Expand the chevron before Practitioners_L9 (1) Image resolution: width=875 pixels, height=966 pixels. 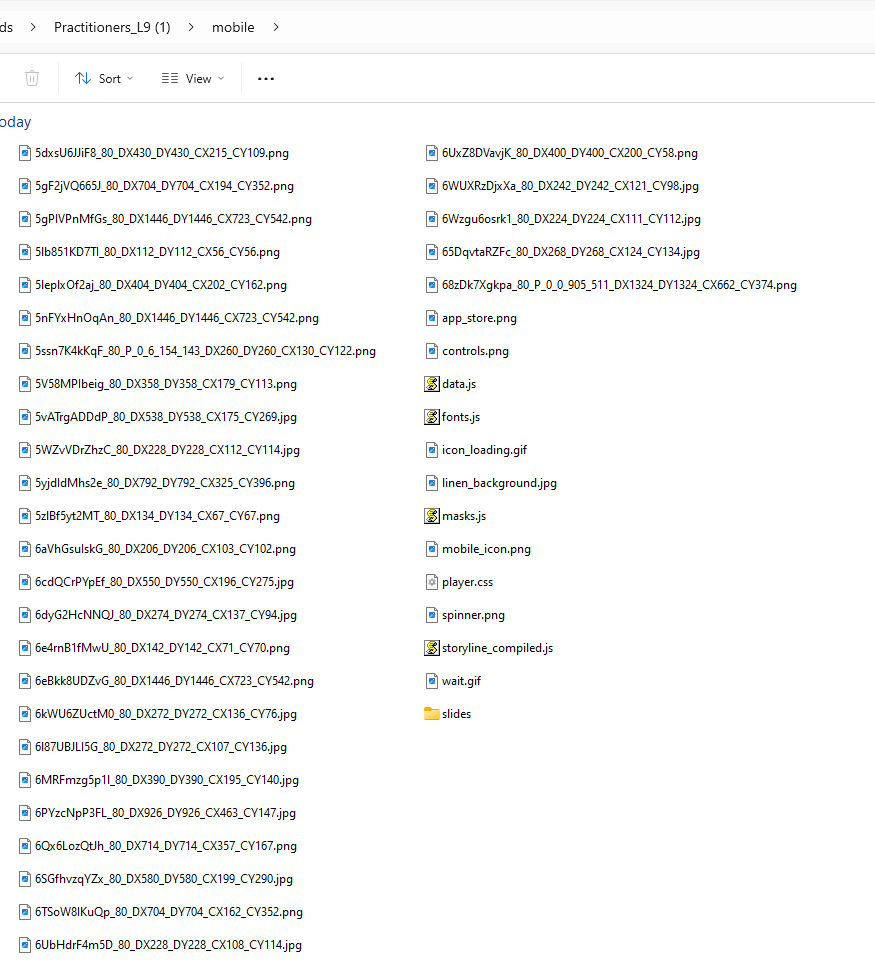33,27
